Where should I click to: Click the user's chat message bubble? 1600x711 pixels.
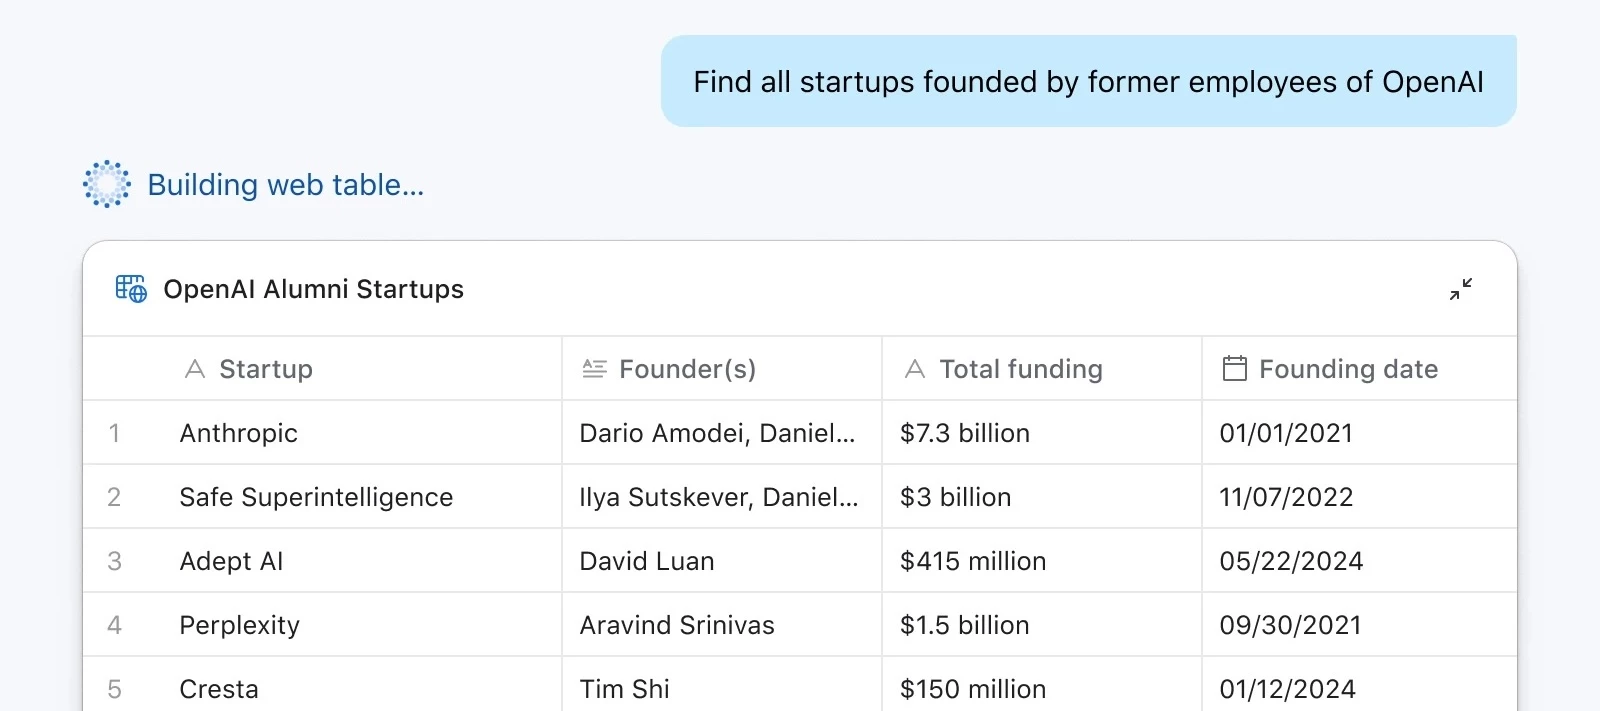(x=1088, y=81)
